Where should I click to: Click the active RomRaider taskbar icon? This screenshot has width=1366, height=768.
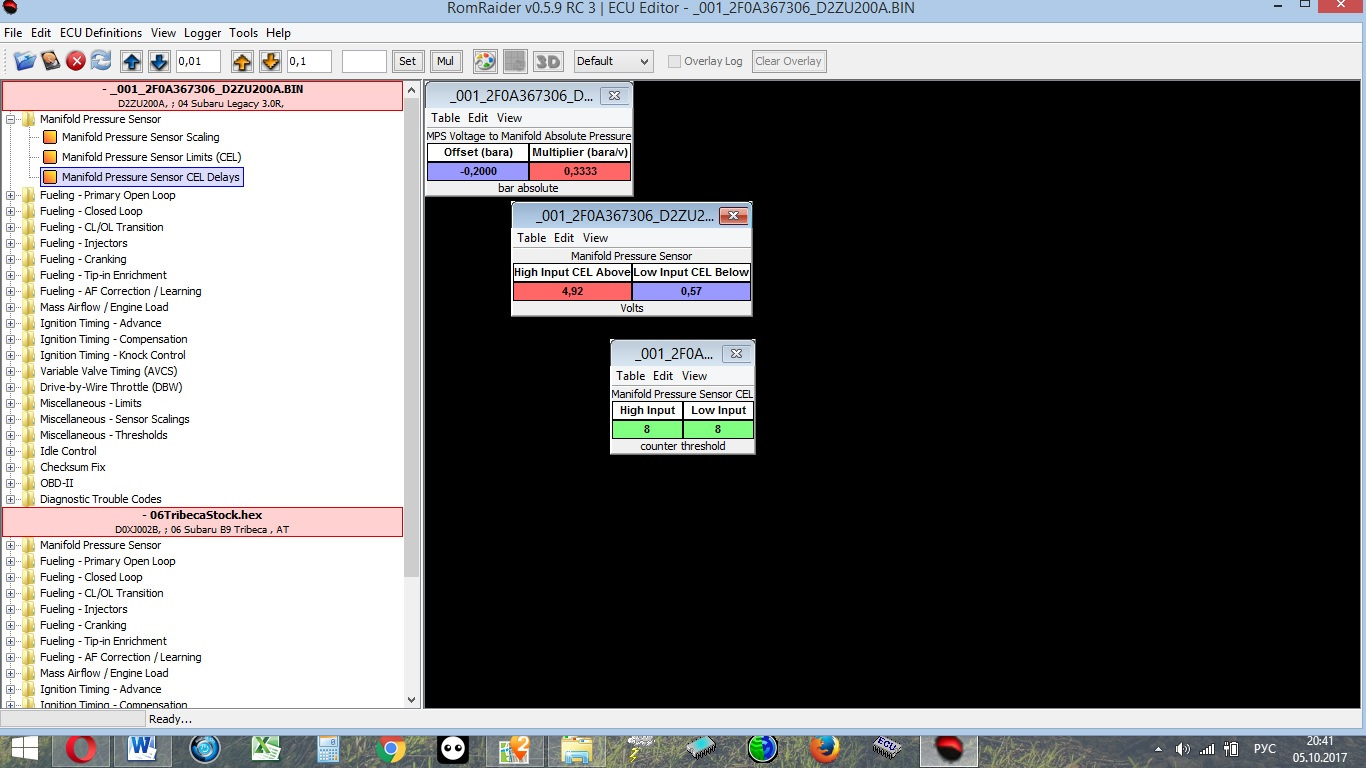948,748
